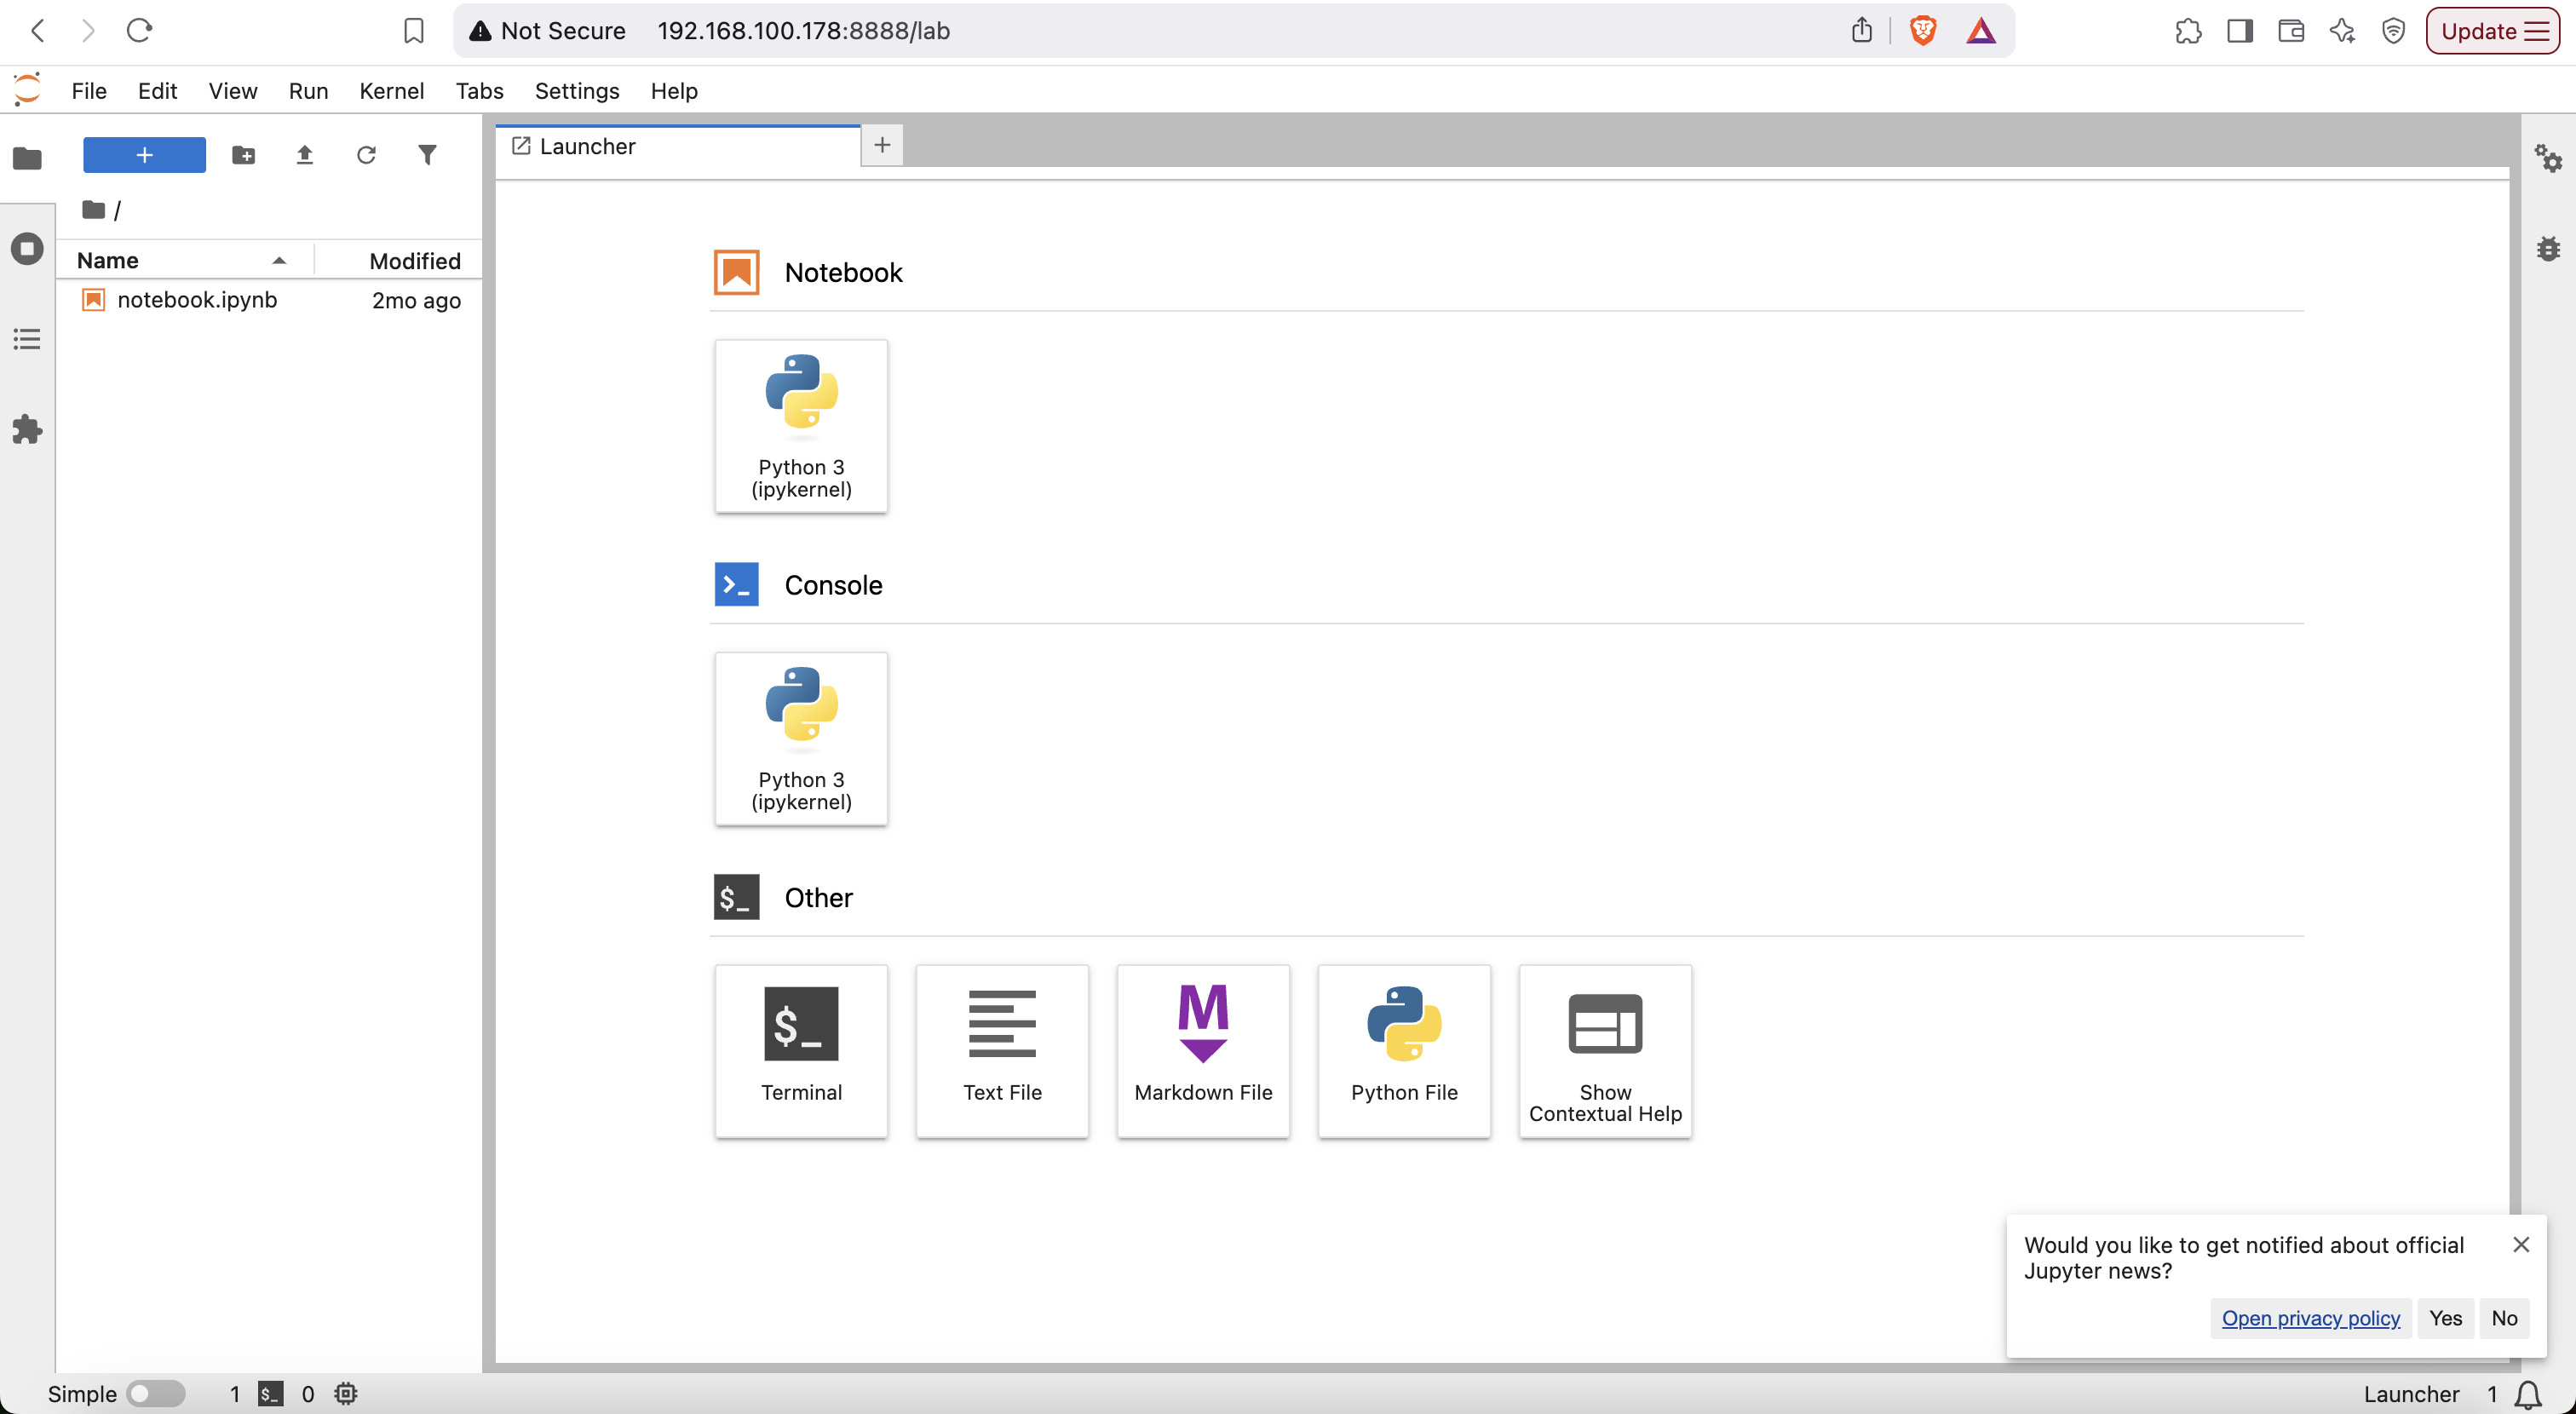The width and height of the screenshot is (2576, 1414).
Task: Open a new Terminal
Action: 801,1051
